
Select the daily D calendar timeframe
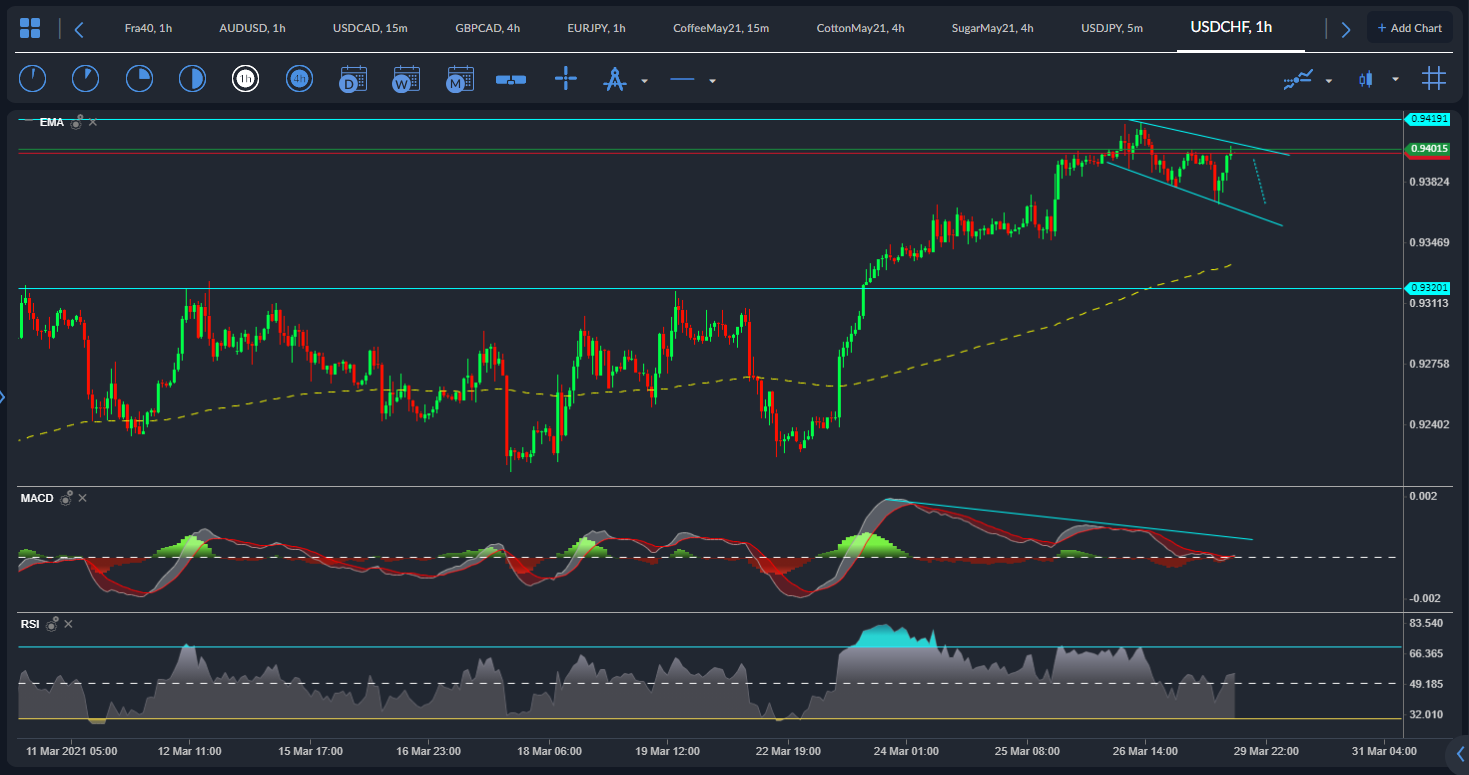point(353,79)
